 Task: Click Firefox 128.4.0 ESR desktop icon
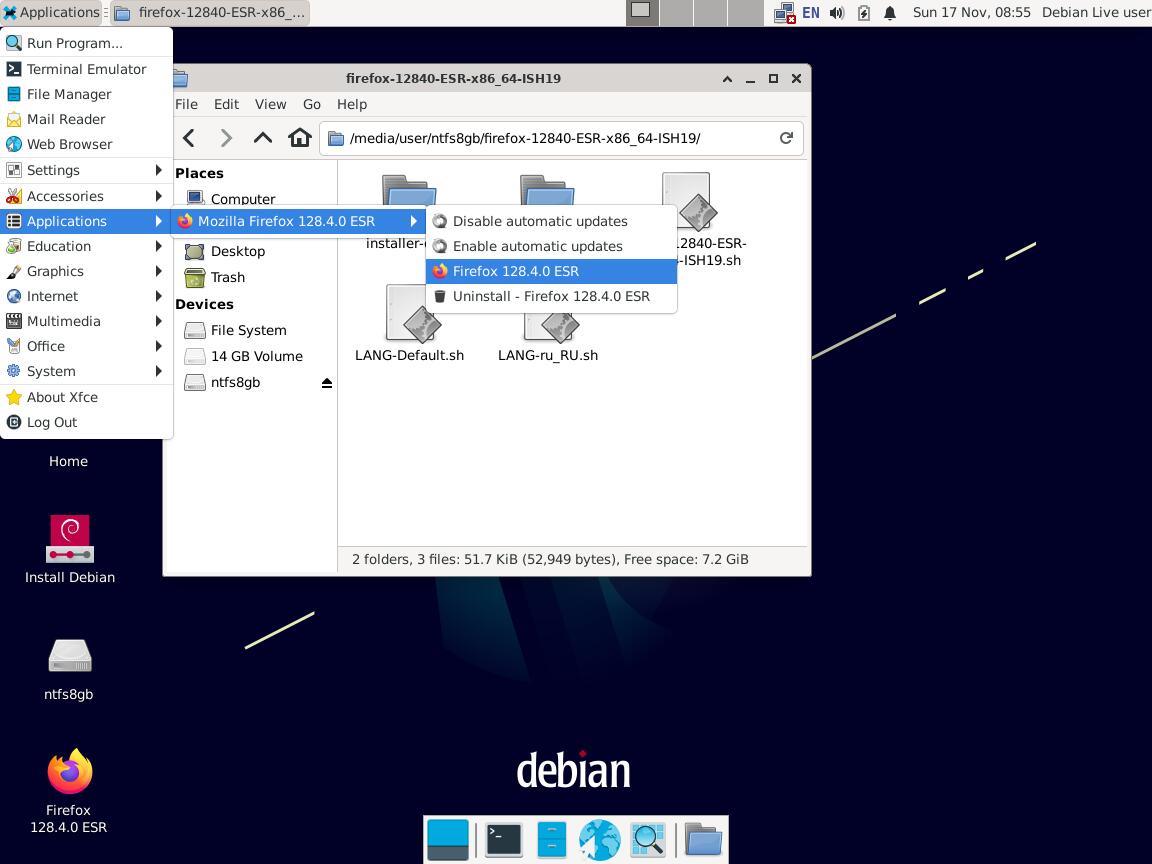click(x=69, y=791)
